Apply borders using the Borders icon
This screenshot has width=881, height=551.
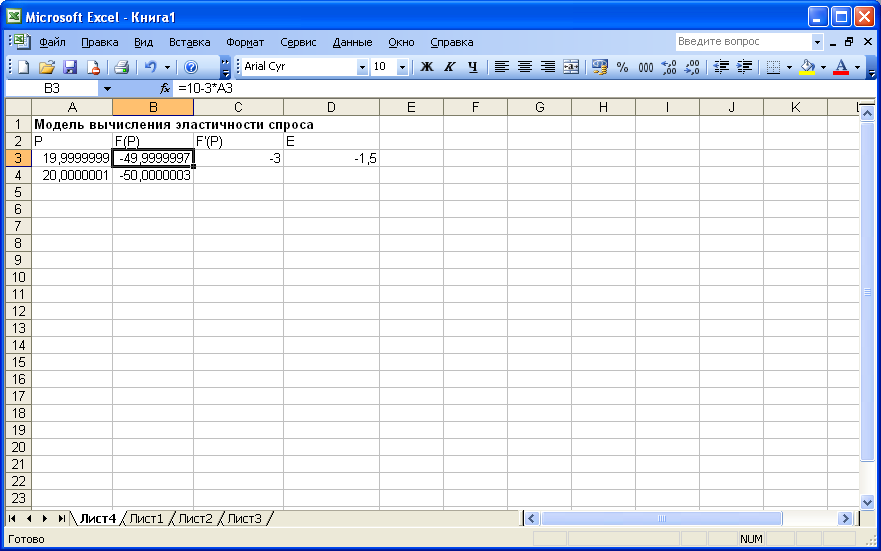pos(773,67)
